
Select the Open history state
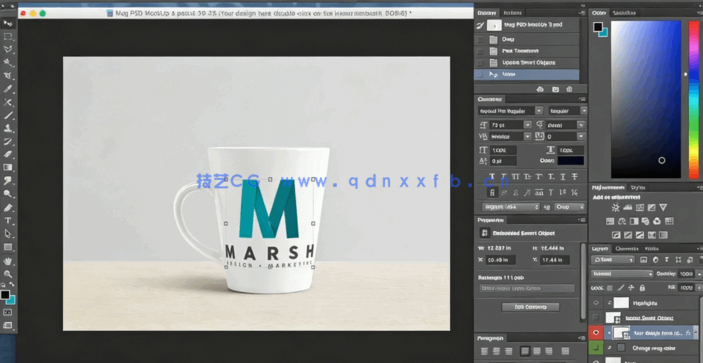pos(527,39)
